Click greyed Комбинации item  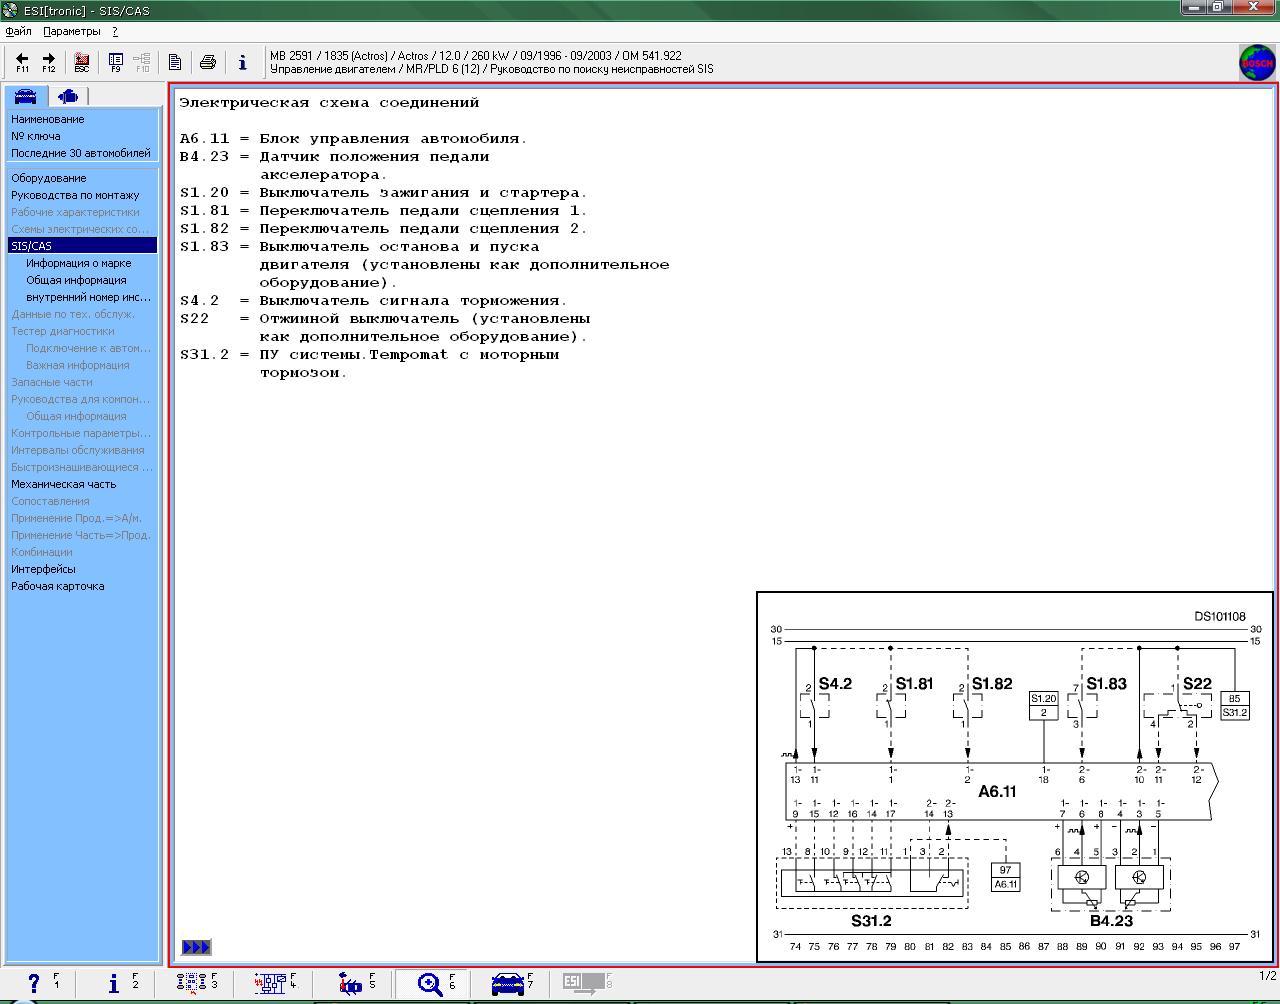pyautogui.click(x=42, y=552)
